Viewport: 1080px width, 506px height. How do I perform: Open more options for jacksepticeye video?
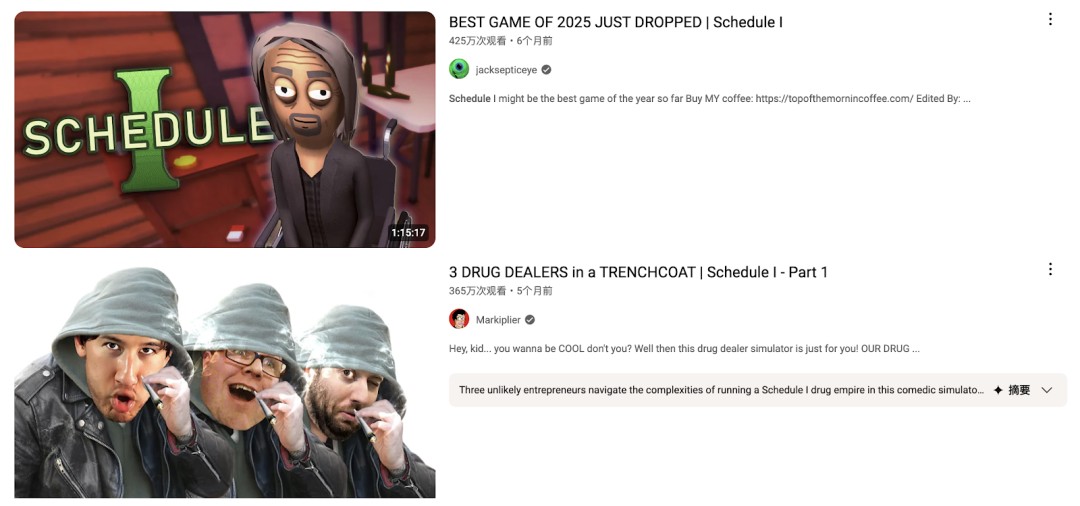pos(1050,19)
